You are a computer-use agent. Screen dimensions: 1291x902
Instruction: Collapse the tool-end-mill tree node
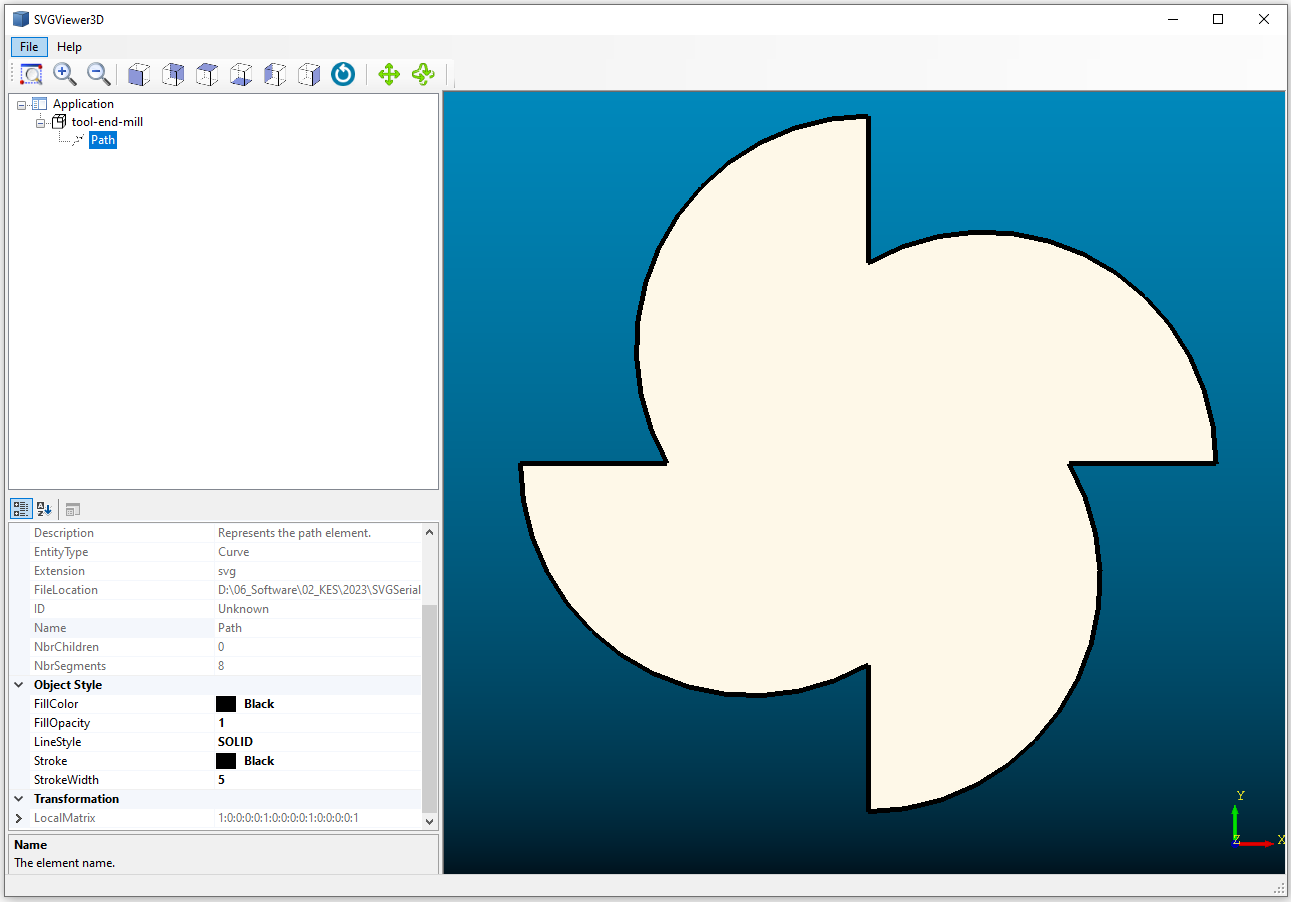tap(41, 122)
